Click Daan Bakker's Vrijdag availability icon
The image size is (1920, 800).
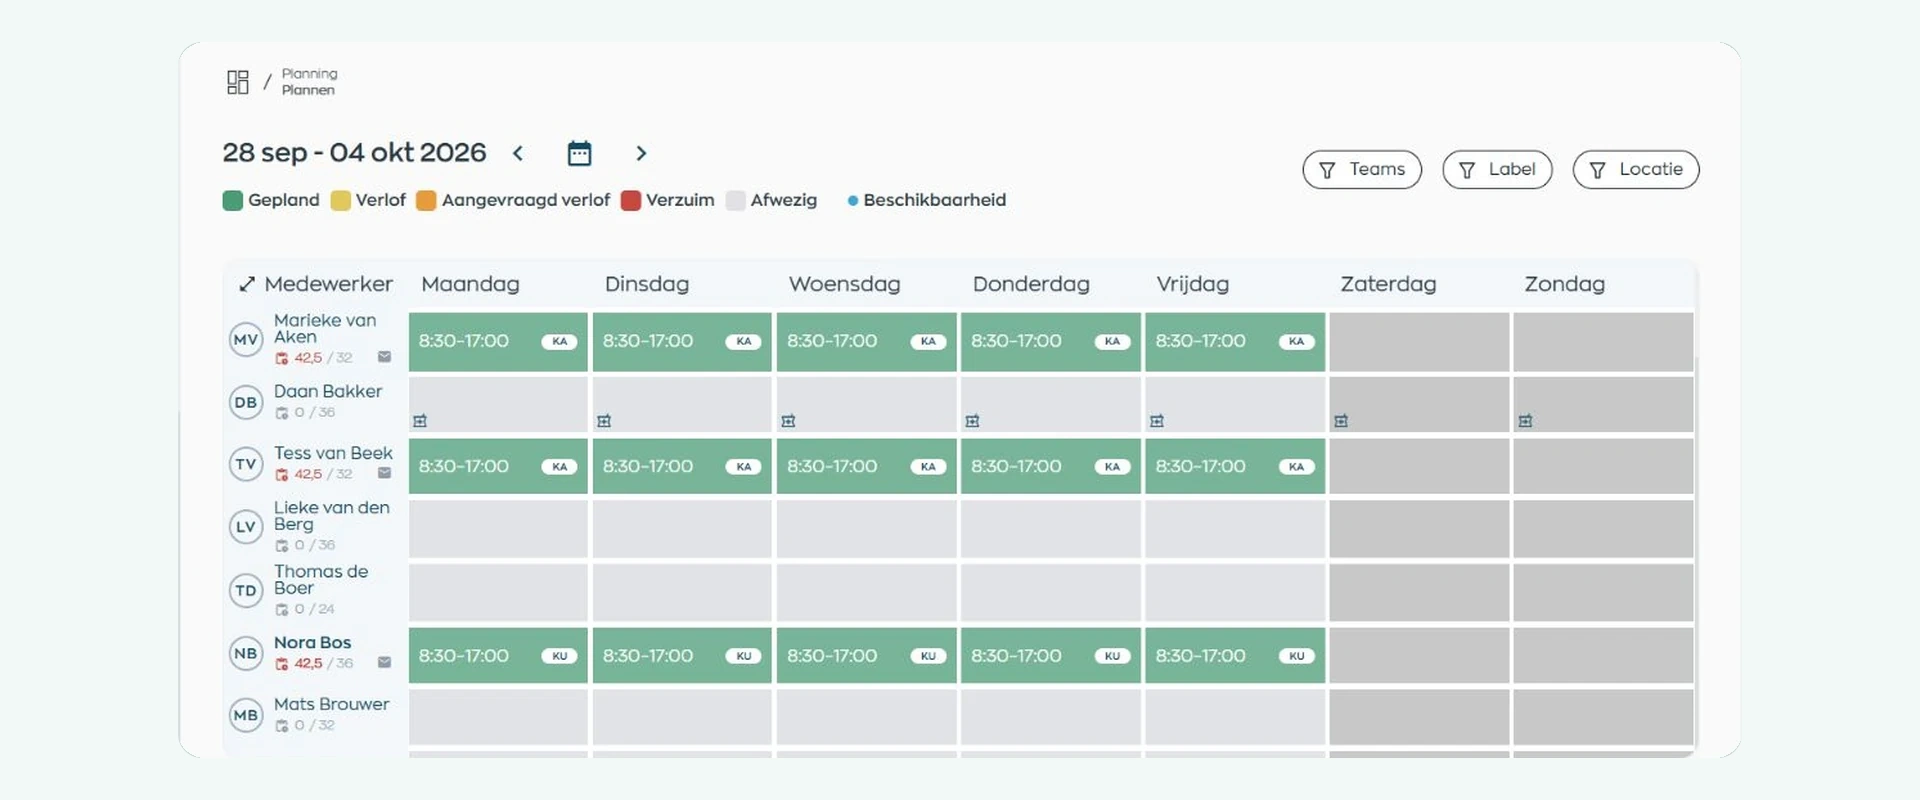pos(1157,421)
